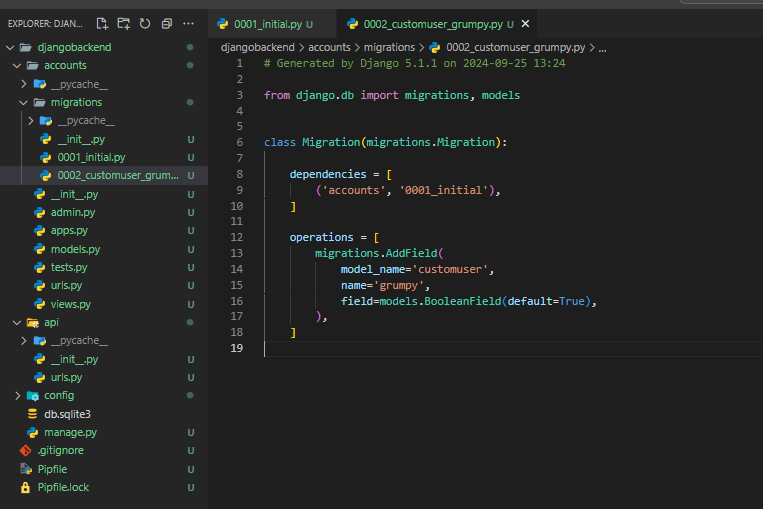Collapse all folders in Explorer
Screen dimensions: 763x509
(167, 23)
